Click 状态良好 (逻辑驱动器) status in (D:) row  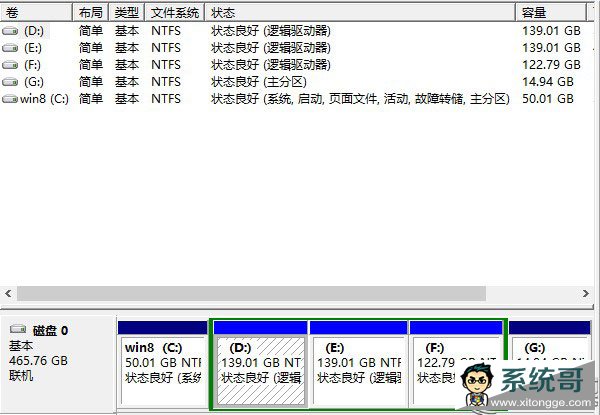pyautogui.click(x=271, y=31)
